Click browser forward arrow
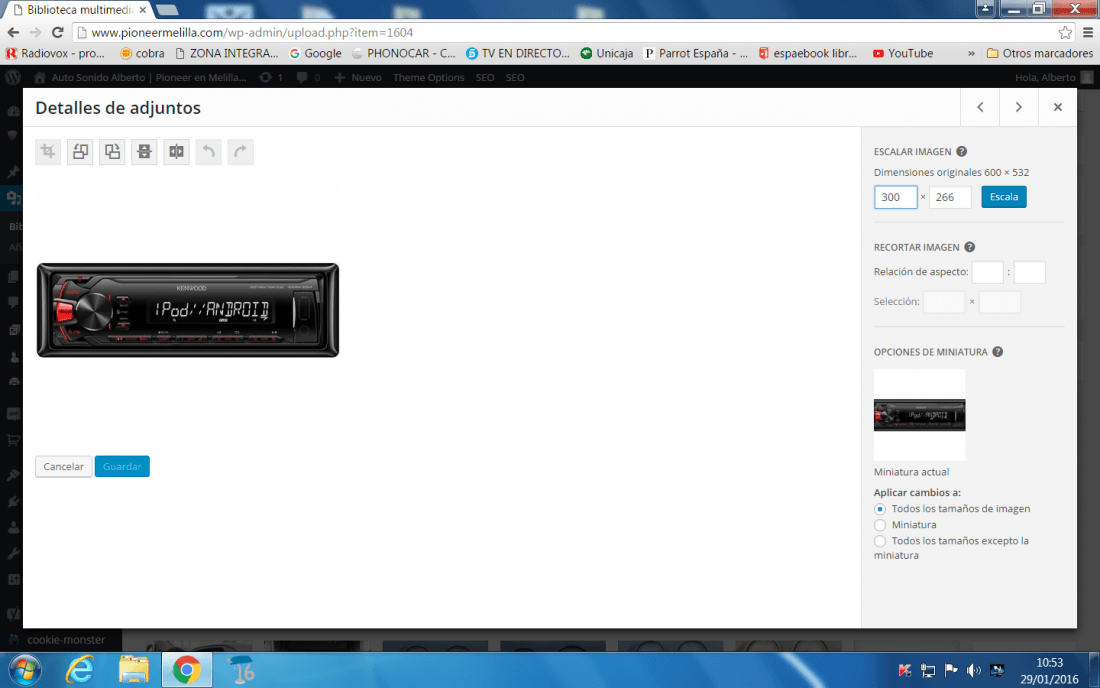1100x688 pixels. coord(35,32)
